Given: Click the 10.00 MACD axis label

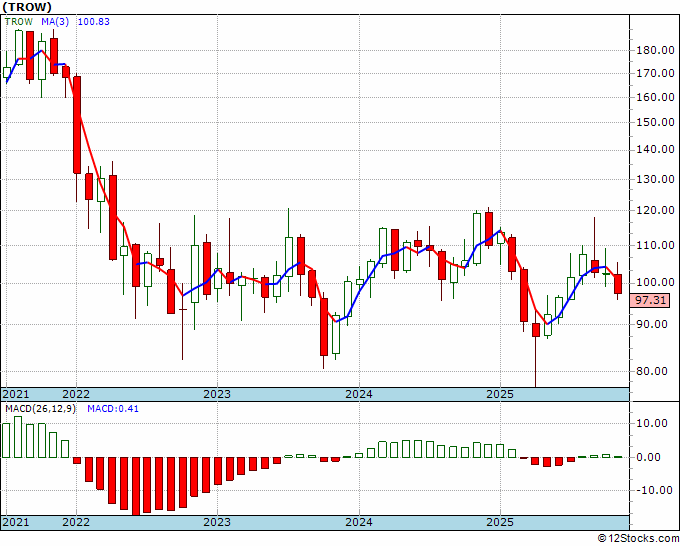Looking at the screenshot, I should coord(652,423).
